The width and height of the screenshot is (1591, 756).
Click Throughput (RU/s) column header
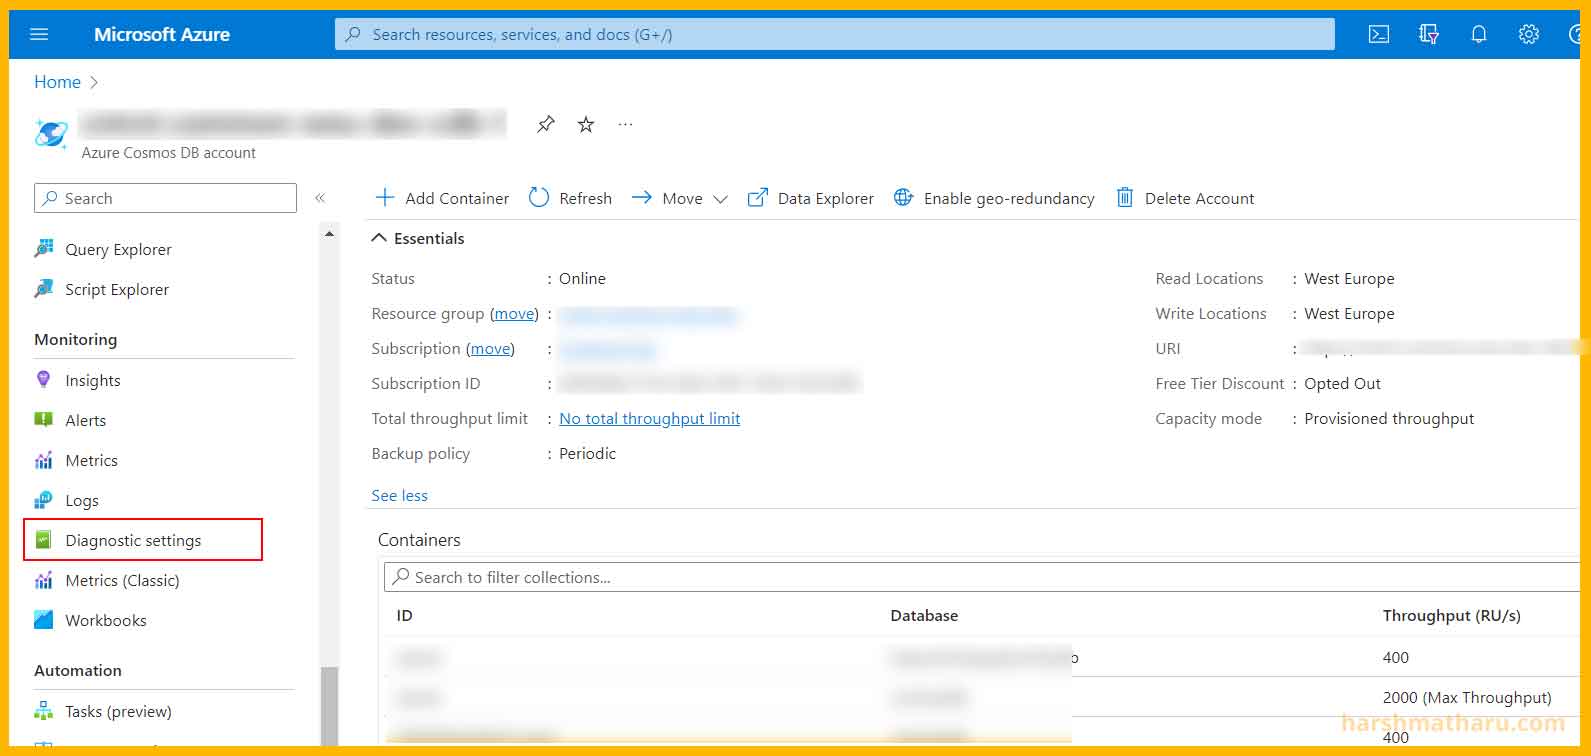click(x=1451, y=615)
